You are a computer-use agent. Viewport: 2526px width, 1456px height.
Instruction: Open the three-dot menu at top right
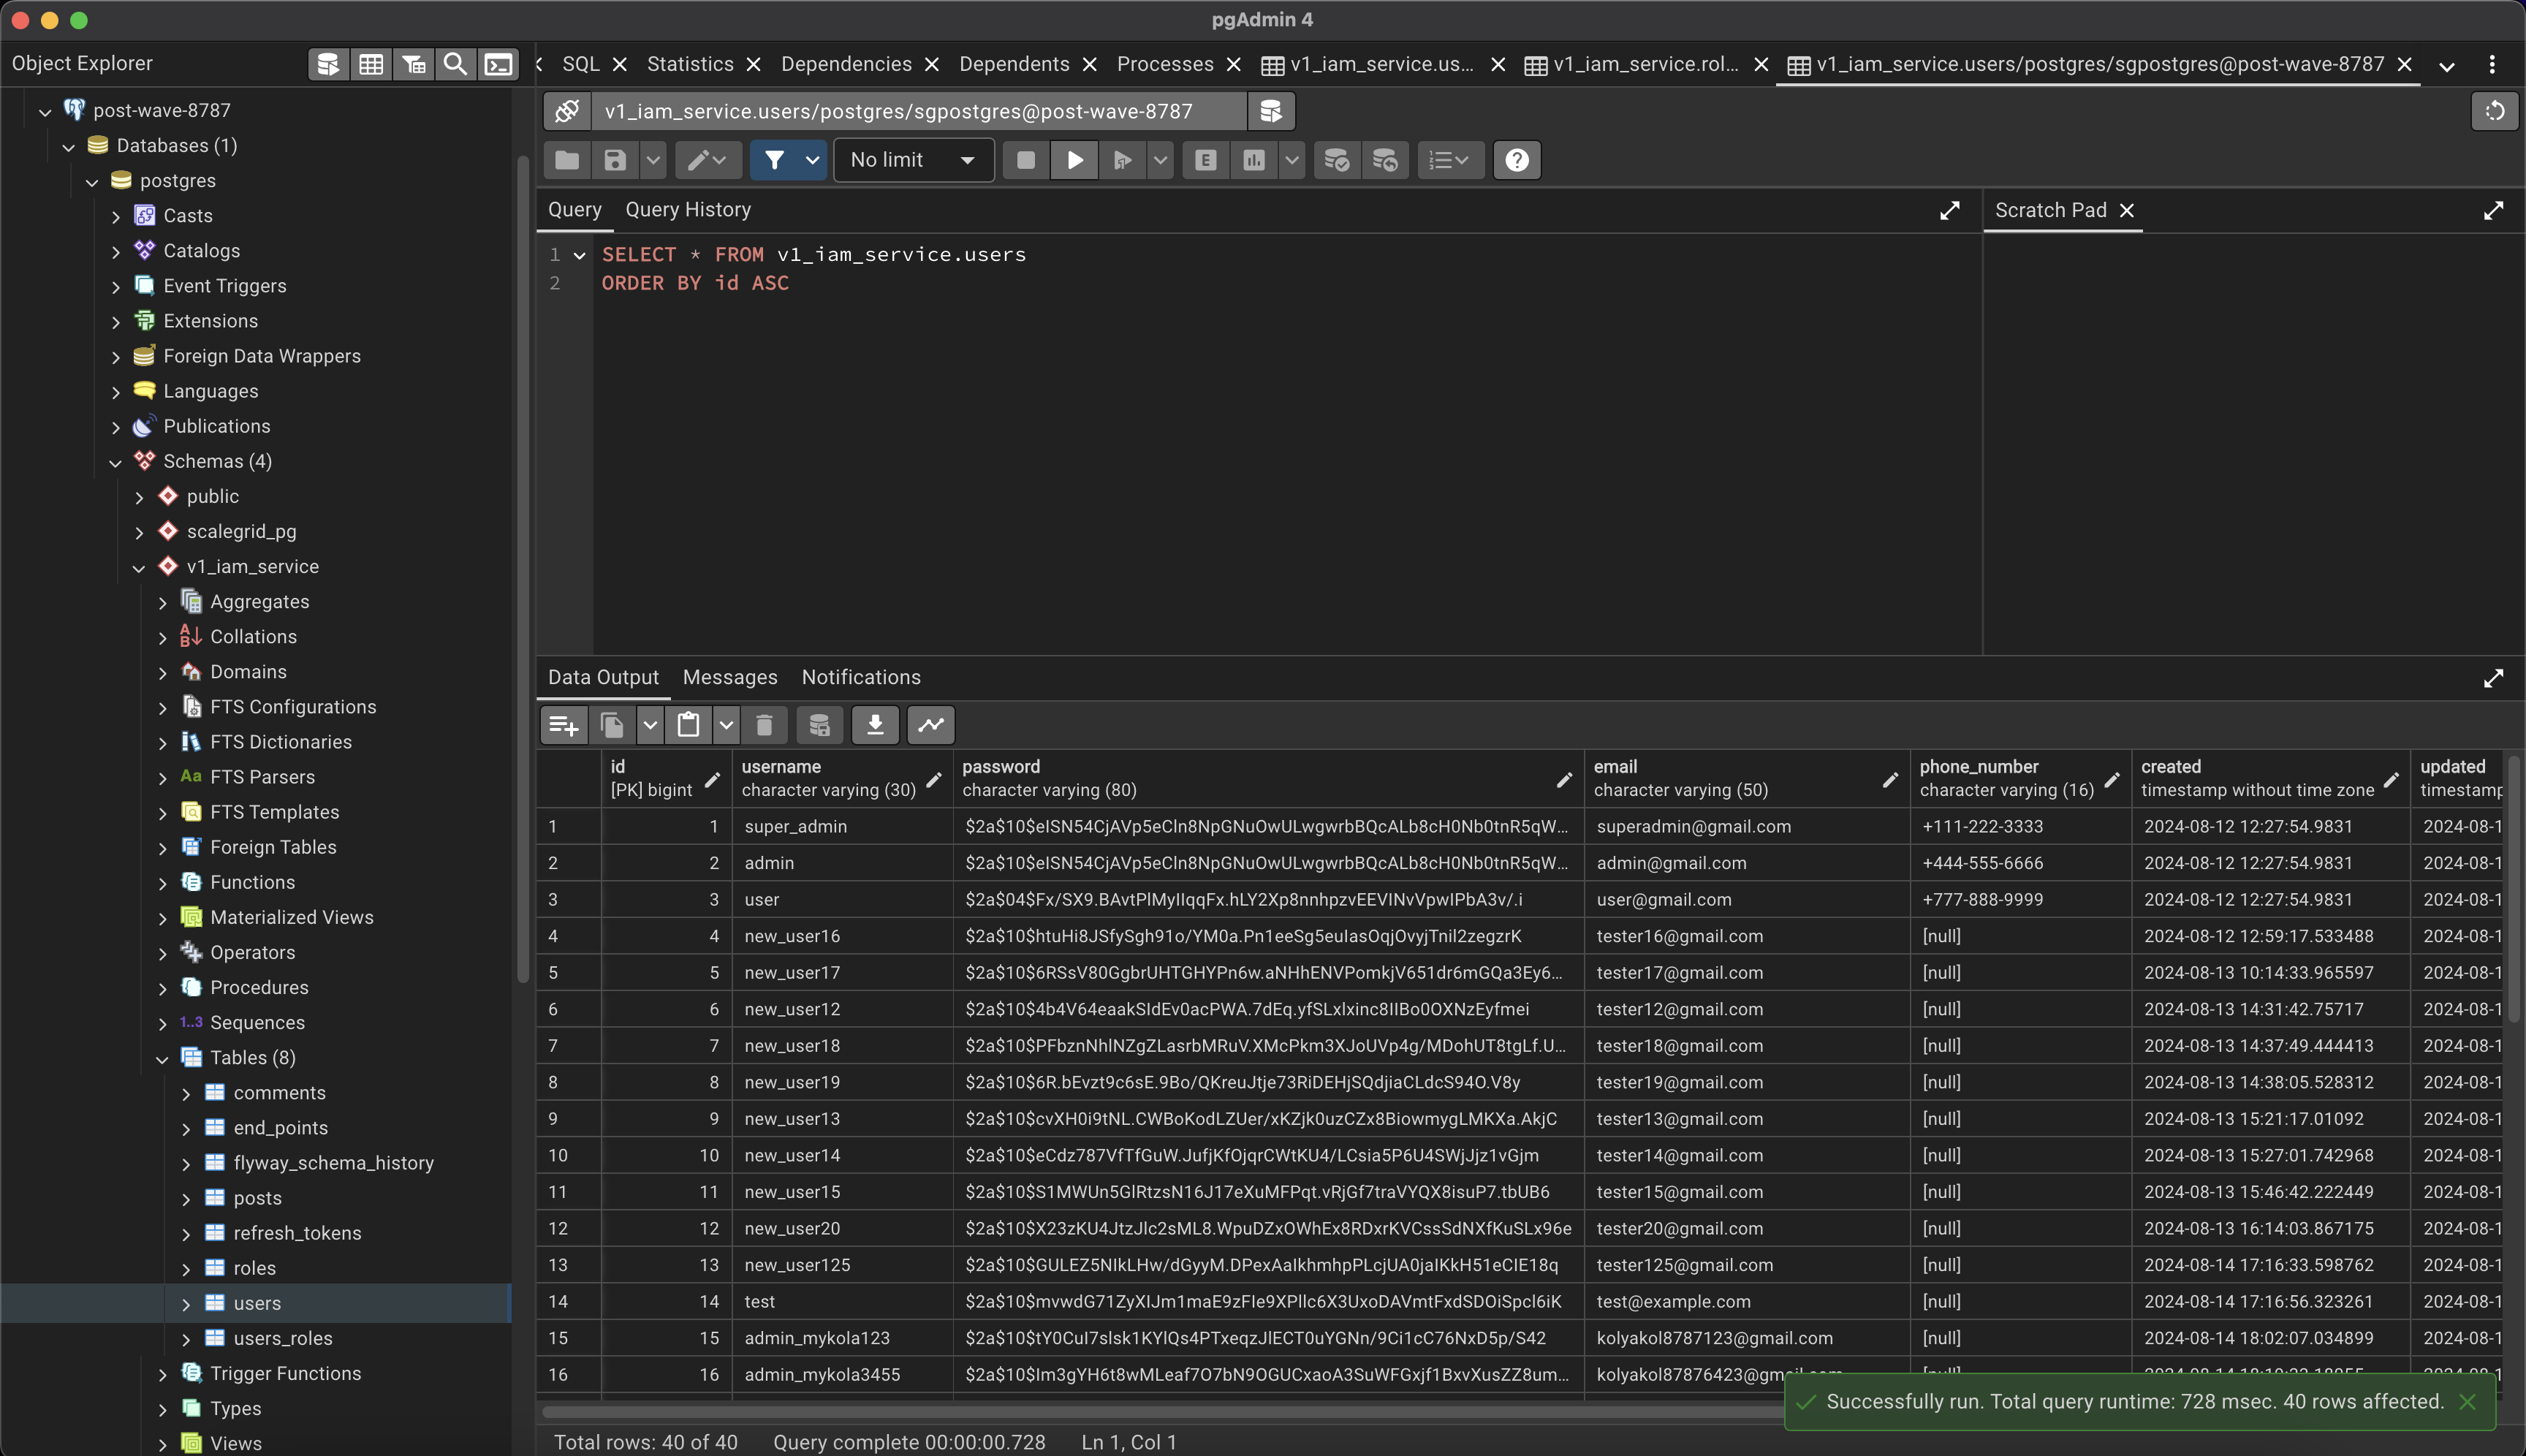click(x=2492, y=64)
